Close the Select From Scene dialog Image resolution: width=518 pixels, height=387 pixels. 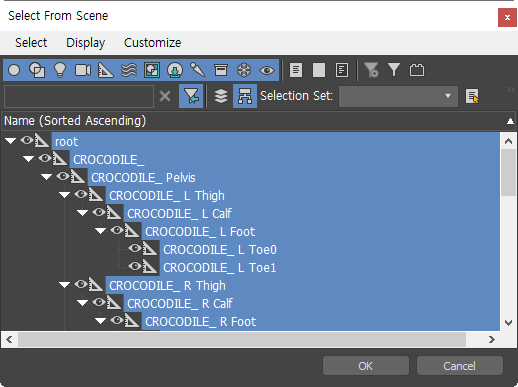pyautogui.click(x=507, y=17)
